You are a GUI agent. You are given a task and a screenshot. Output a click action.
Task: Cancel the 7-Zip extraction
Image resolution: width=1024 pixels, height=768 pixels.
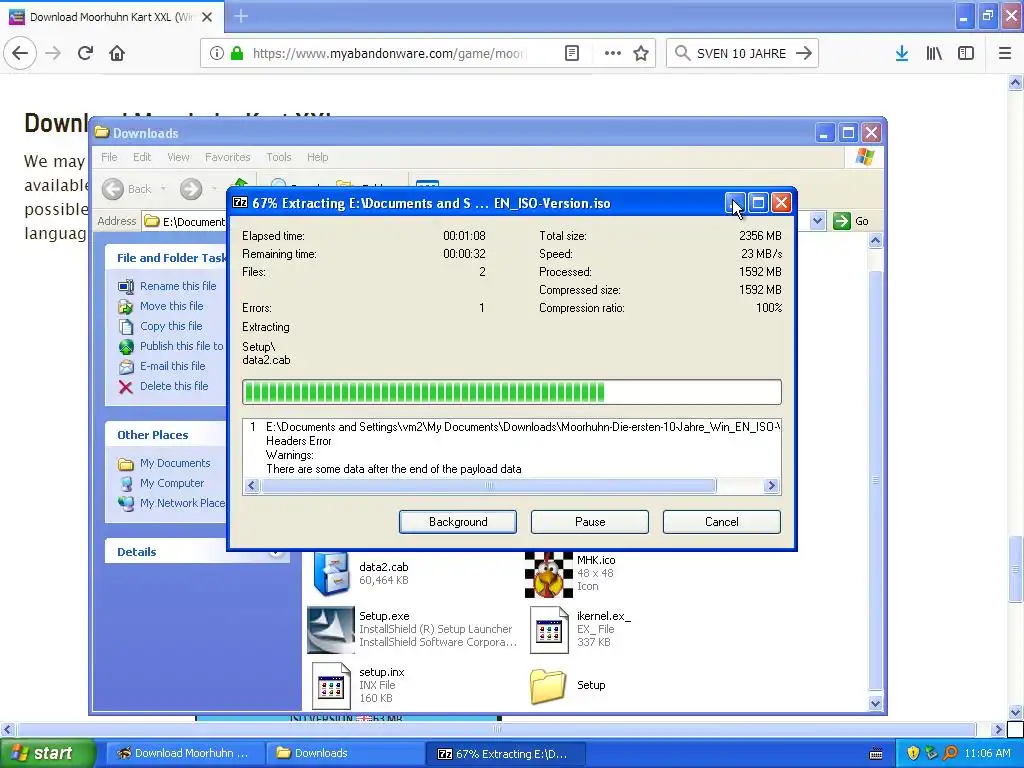tap(722, 522)
